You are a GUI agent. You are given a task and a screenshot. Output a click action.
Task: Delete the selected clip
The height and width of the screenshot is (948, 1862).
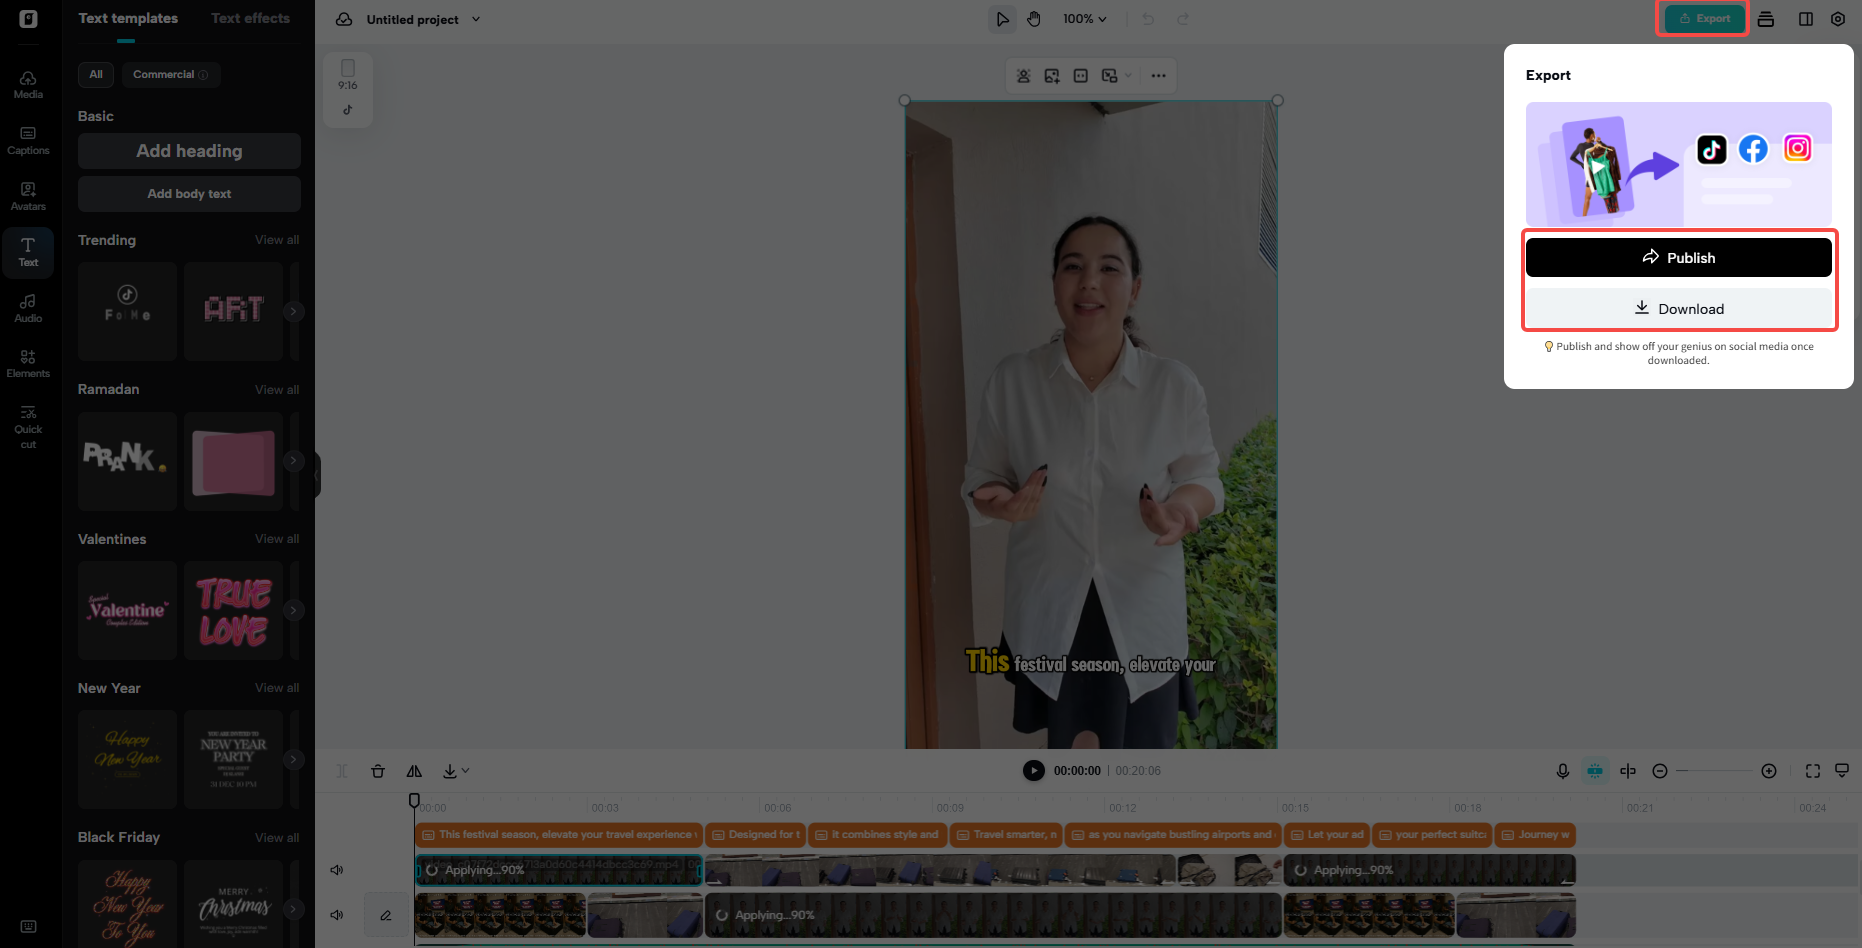(x=378, y=771)
